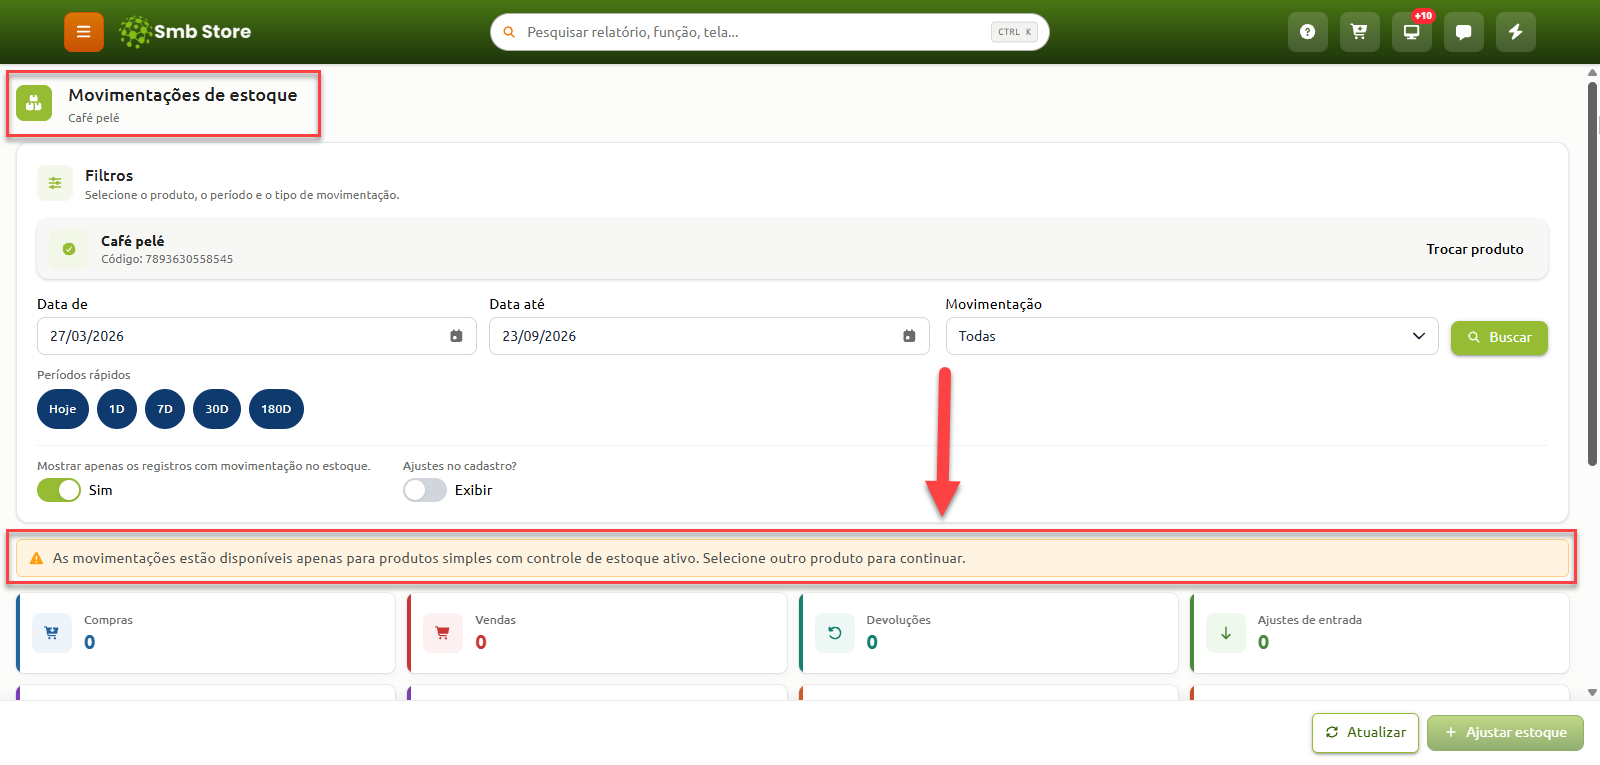The height and width of the screenshot is (765, 1600).
Task: Click the Vendas red cart icon
Action: pyautogui.click(x=443, y=633)
